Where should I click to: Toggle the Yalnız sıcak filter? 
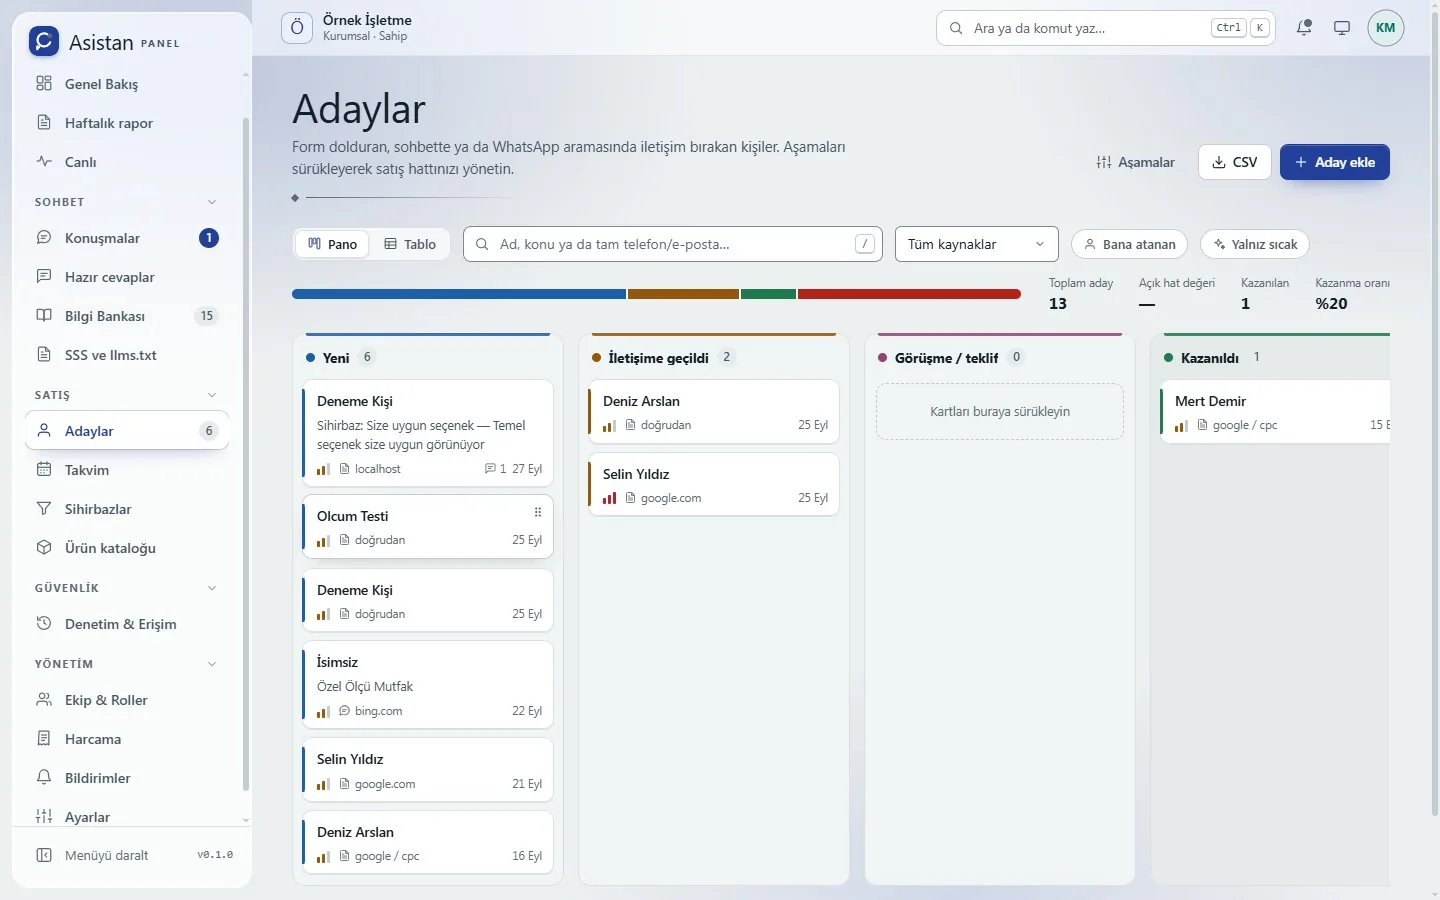[x=1255, y=244]
